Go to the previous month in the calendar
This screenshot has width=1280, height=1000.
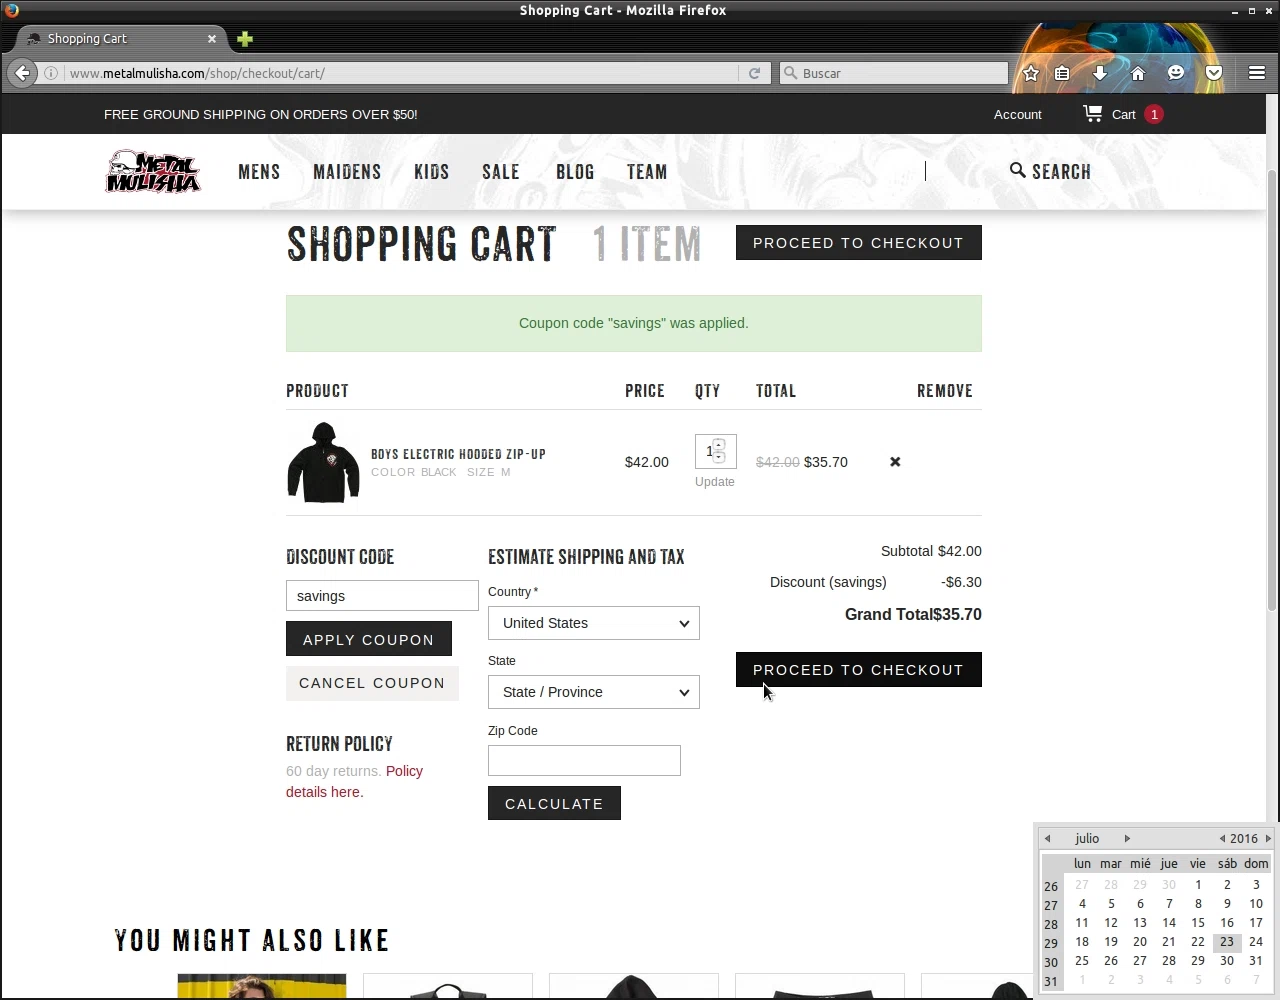(x=1047, y=839)
